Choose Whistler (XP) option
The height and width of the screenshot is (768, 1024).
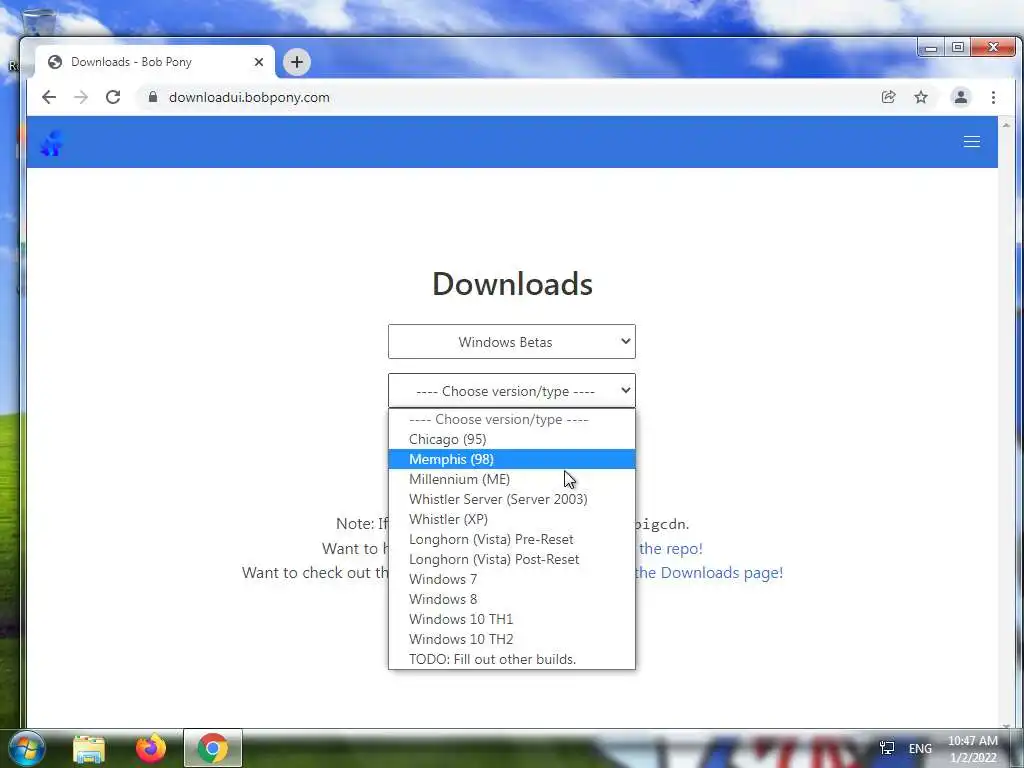511,519
